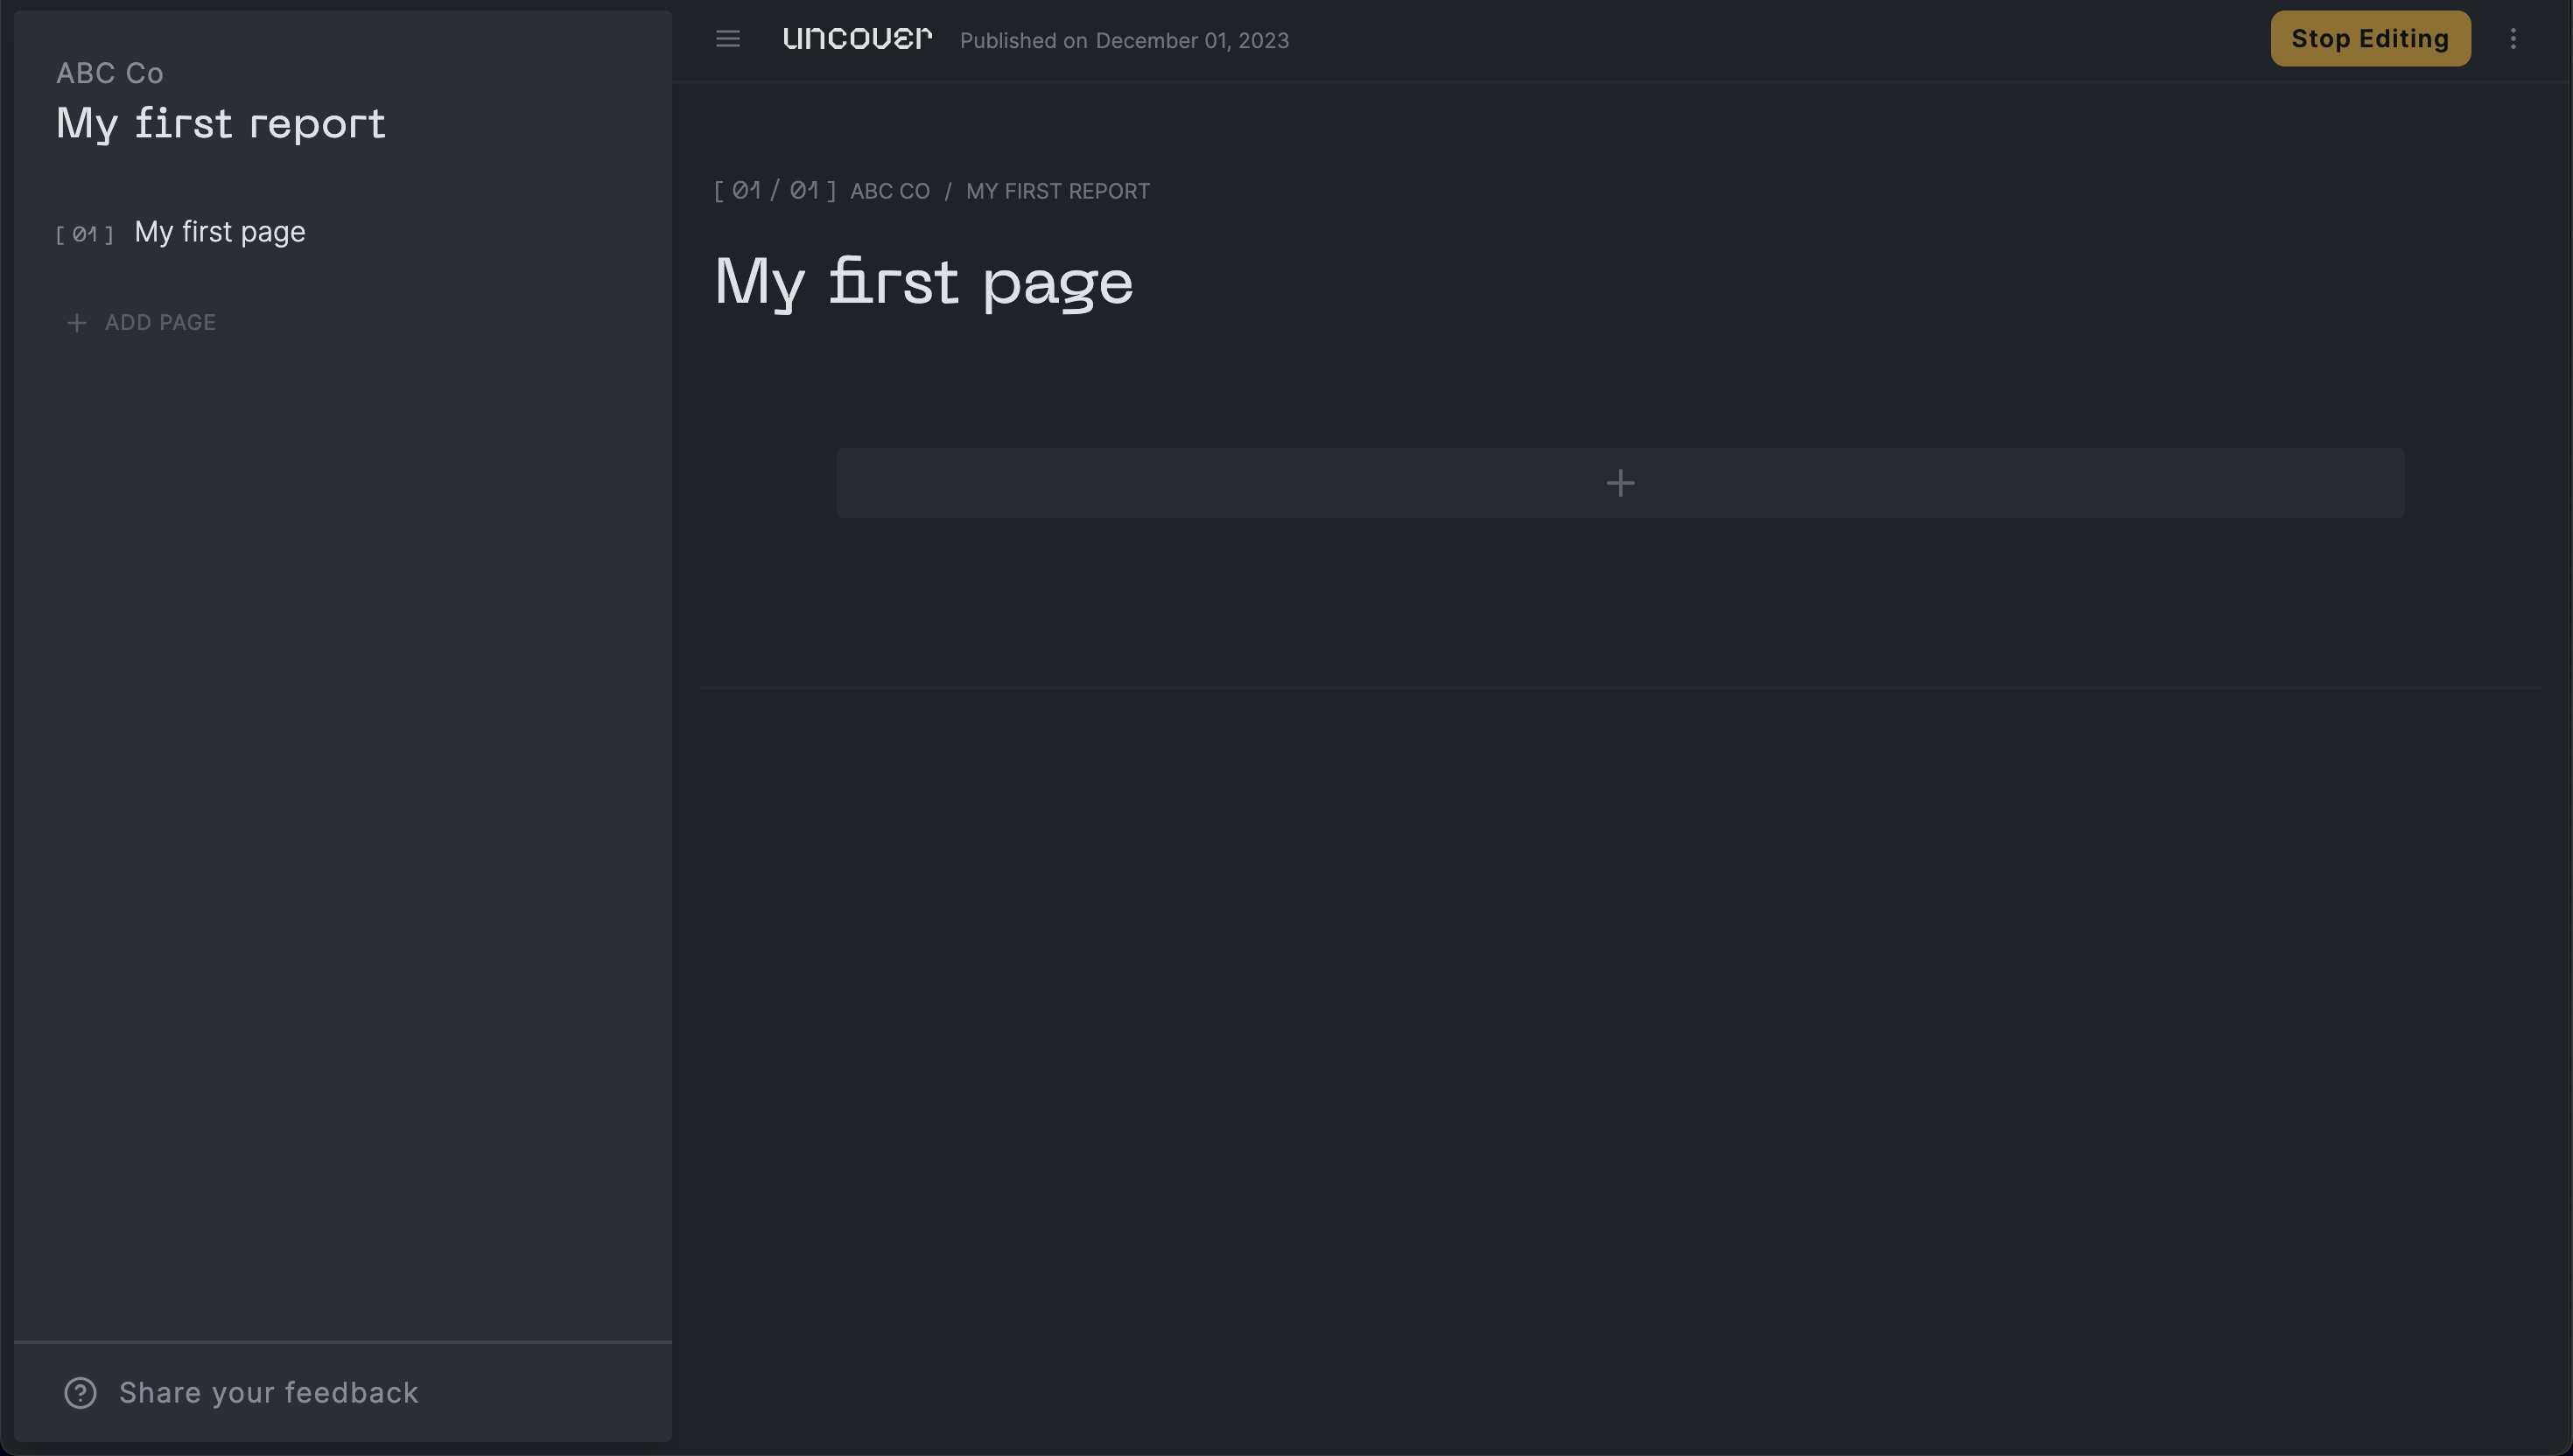Click the Published on December 01, 2023 date

(1124, 41)
